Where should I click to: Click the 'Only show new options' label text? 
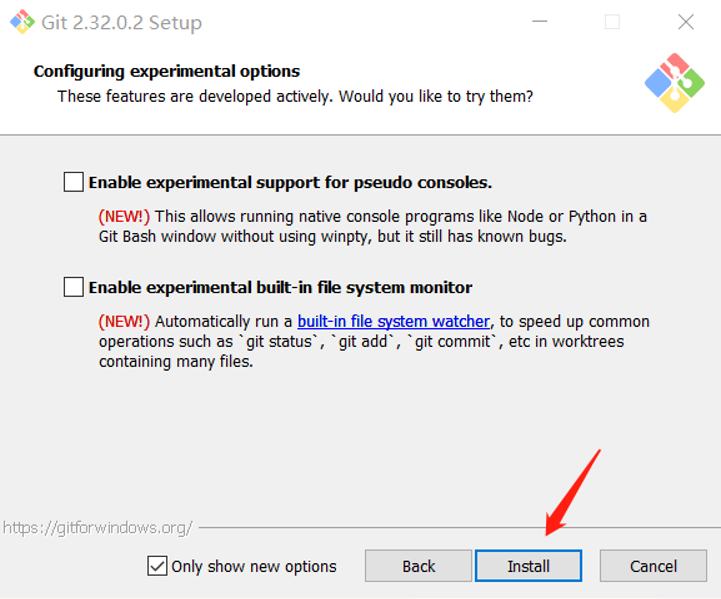254,566
